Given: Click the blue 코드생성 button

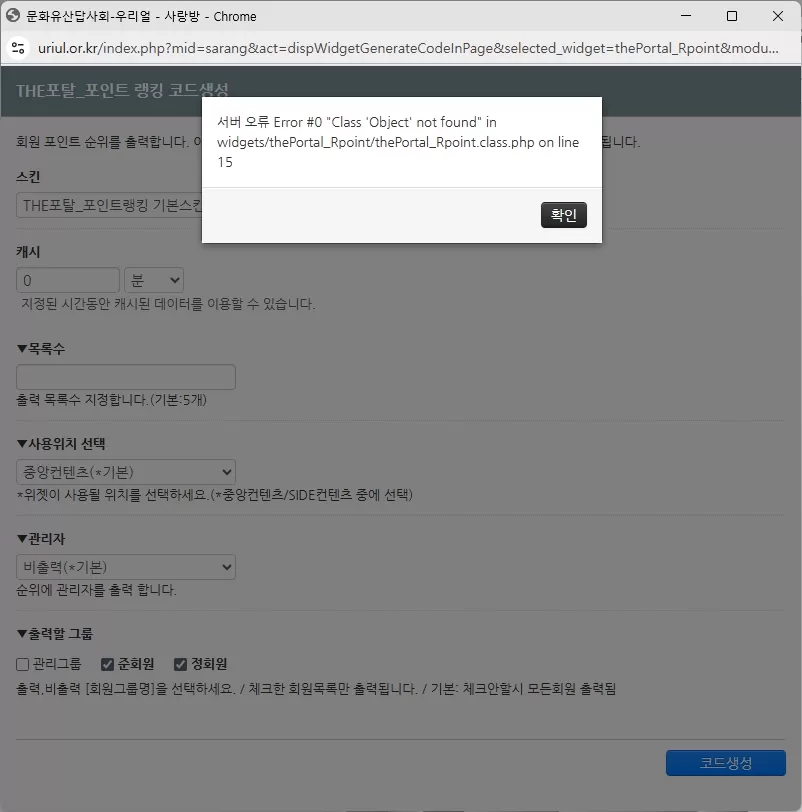Looking at the screenshot, I should tap(726, 762).
